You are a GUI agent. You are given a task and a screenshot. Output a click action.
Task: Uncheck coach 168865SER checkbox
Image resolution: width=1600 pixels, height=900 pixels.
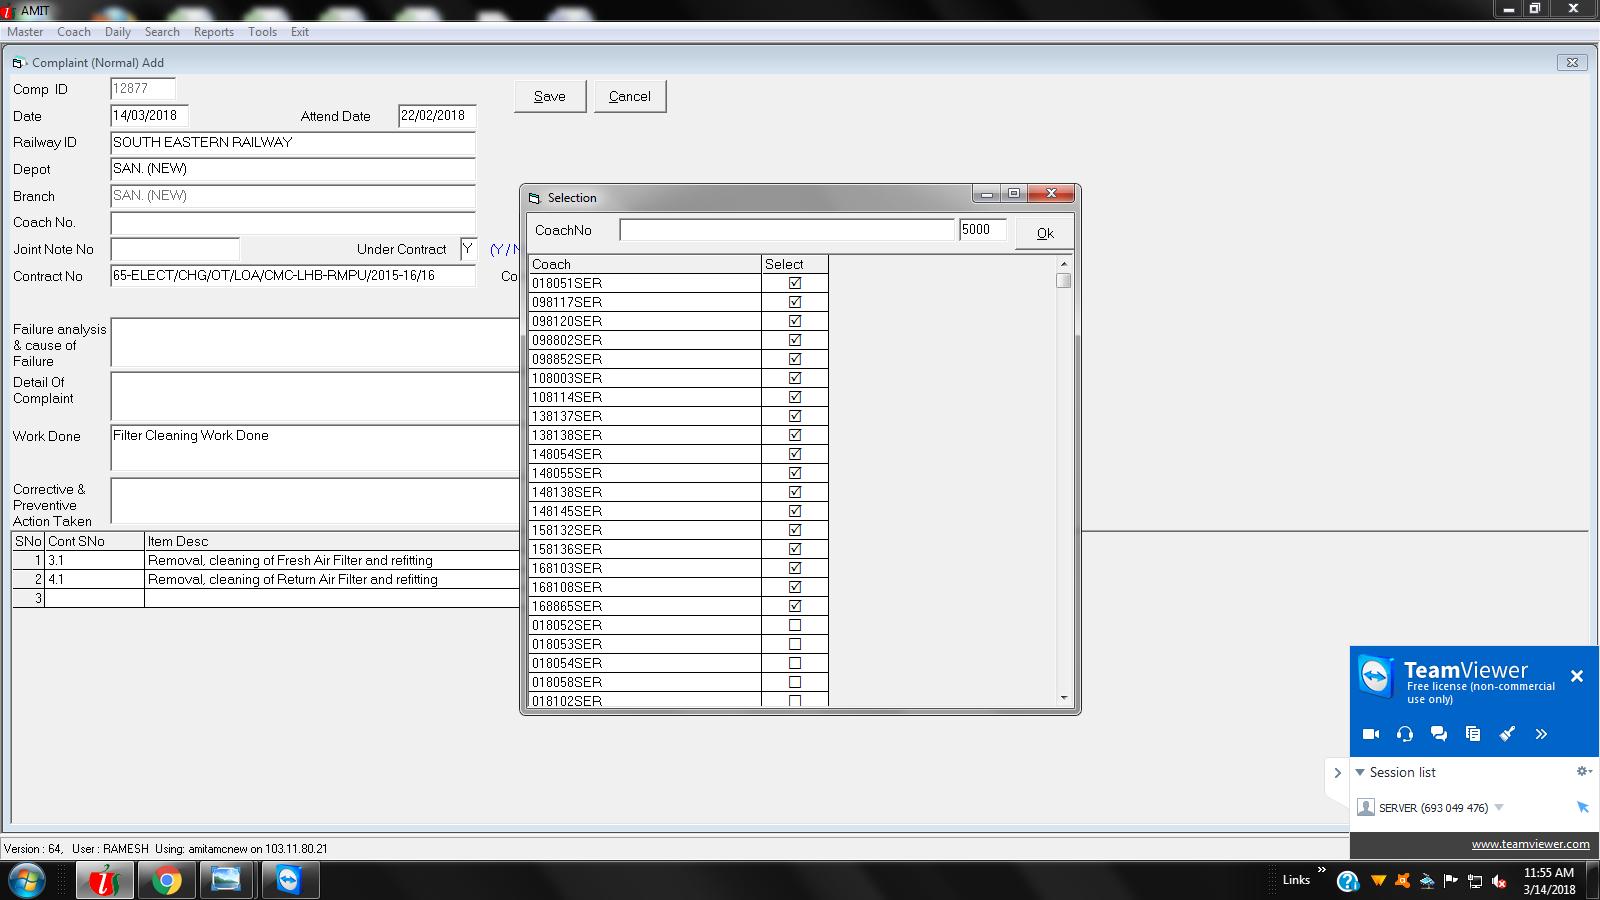coord(795,606)
